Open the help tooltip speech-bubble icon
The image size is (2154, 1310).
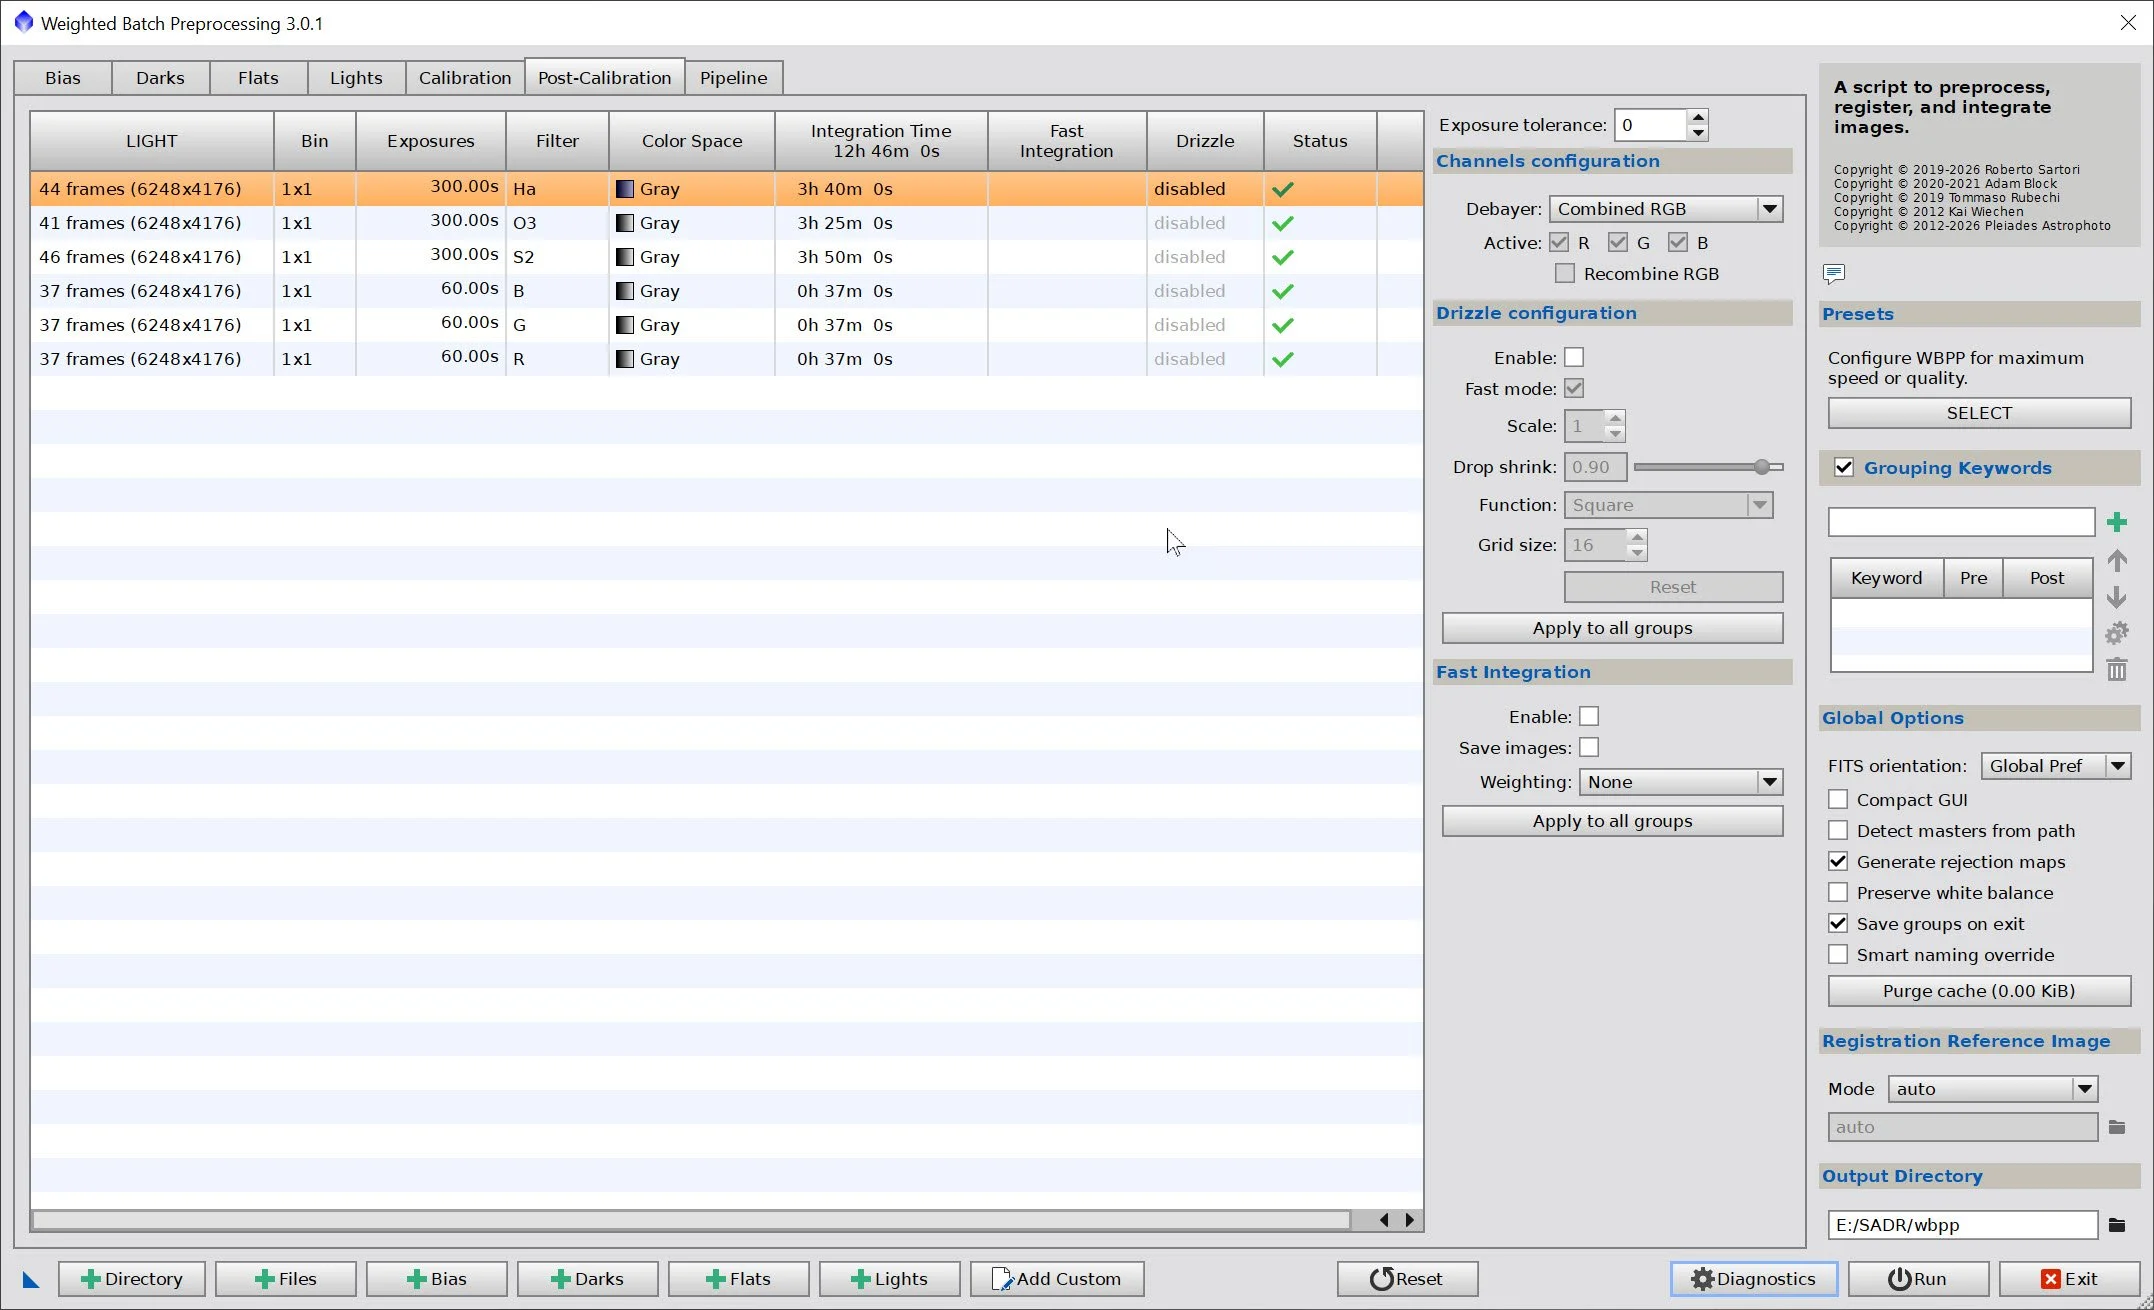tap(1833, 273)
